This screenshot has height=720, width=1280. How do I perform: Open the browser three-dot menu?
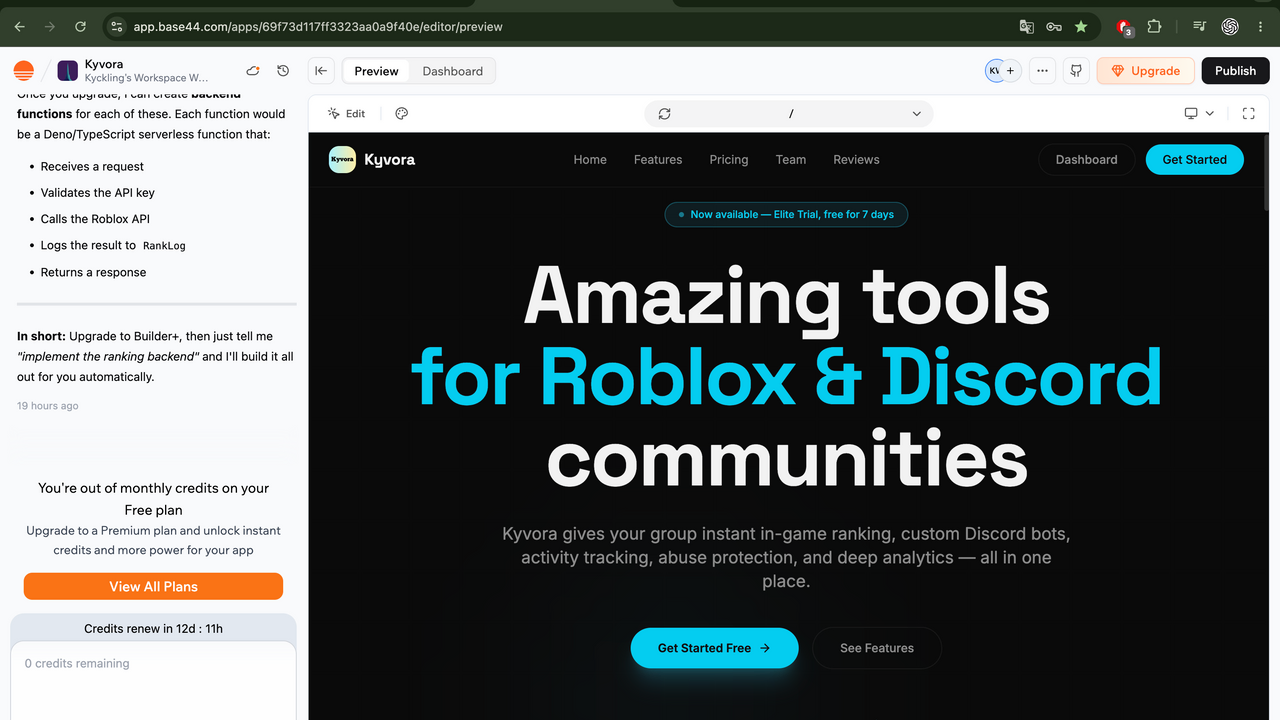click(x=1259, y=27)
